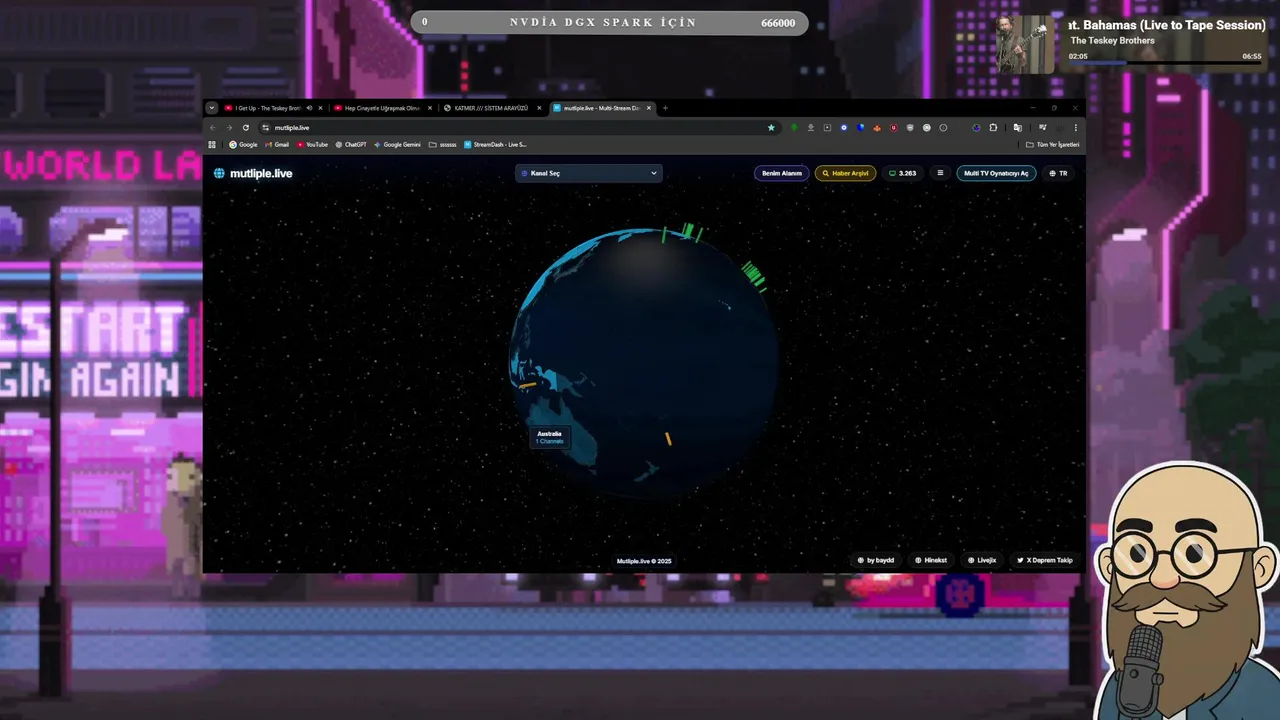Screen dimensions: 1280x720
Task: Open a new browser tab
Action: point(665,108)
